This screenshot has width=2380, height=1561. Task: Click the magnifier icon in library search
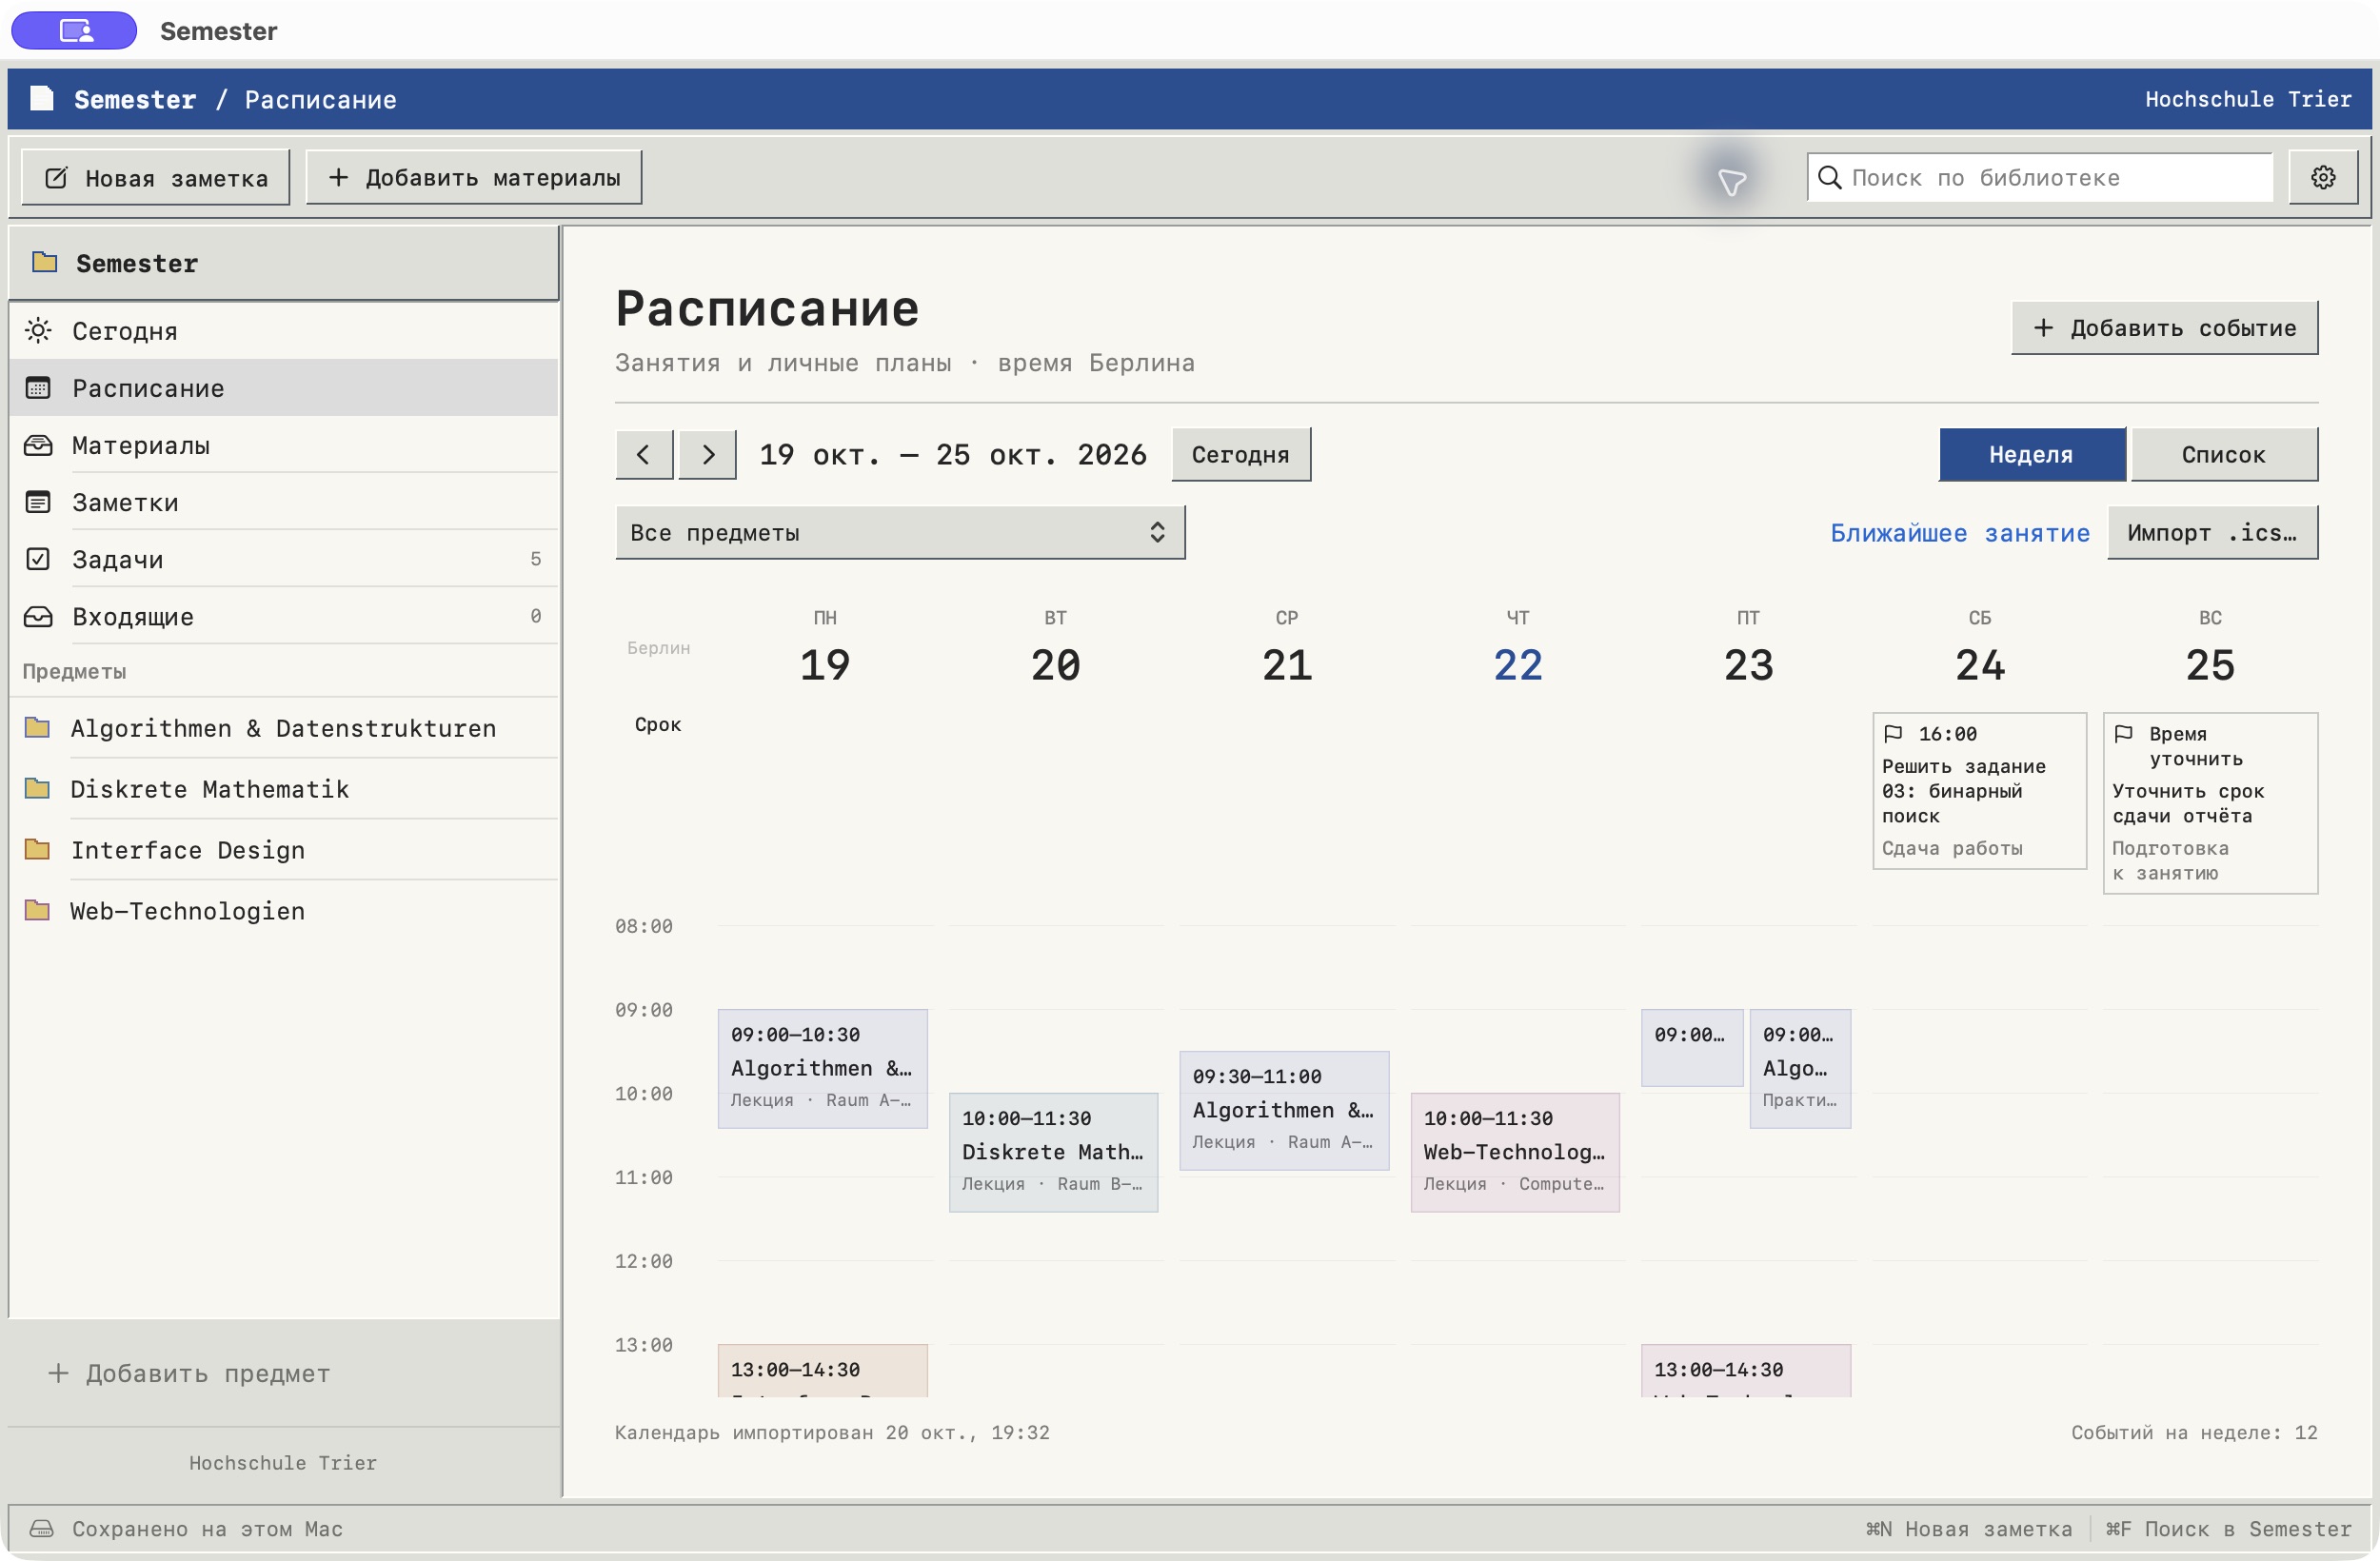click(x=1829, y=177)
